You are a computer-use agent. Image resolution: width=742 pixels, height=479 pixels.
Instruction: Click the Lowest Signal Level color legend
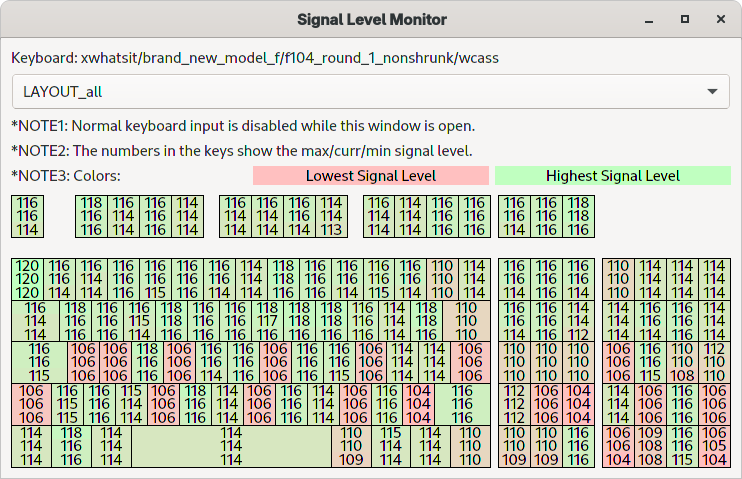coord(371,176)
